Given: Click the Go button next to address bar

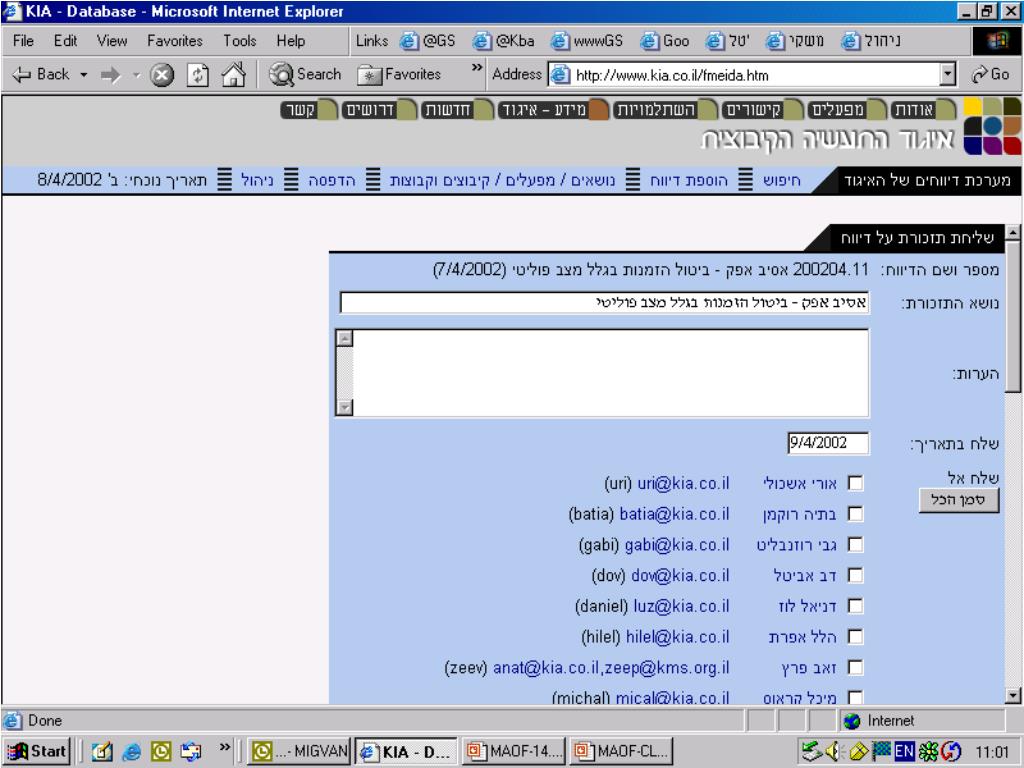Looking at the screenshot, I should point(991,74).
